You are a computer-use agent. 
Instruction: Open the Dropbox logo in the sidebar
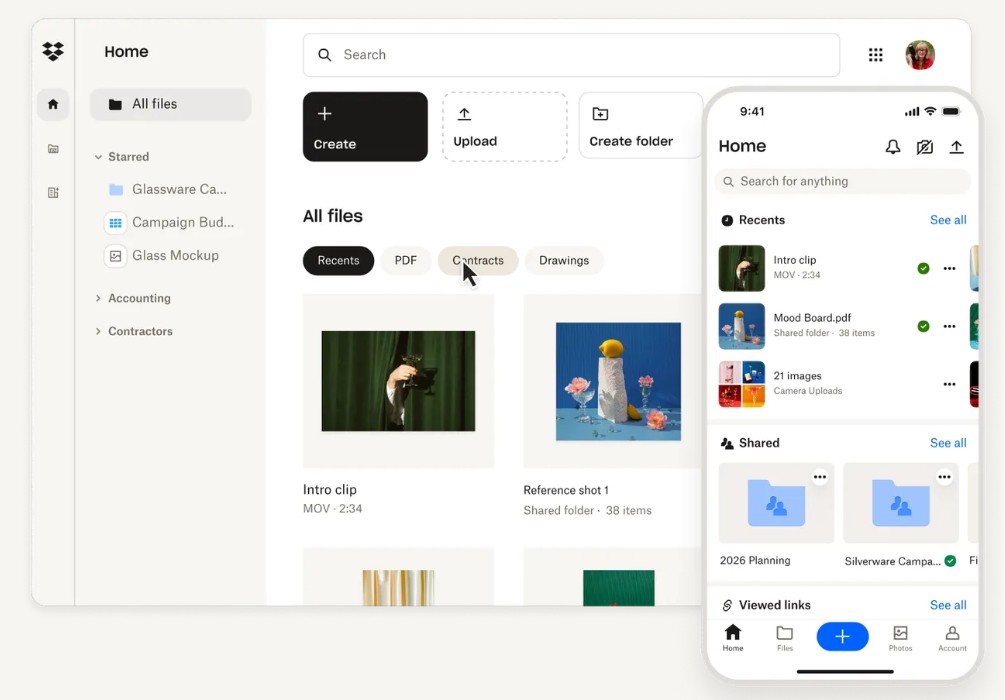[x=53, y=51]
